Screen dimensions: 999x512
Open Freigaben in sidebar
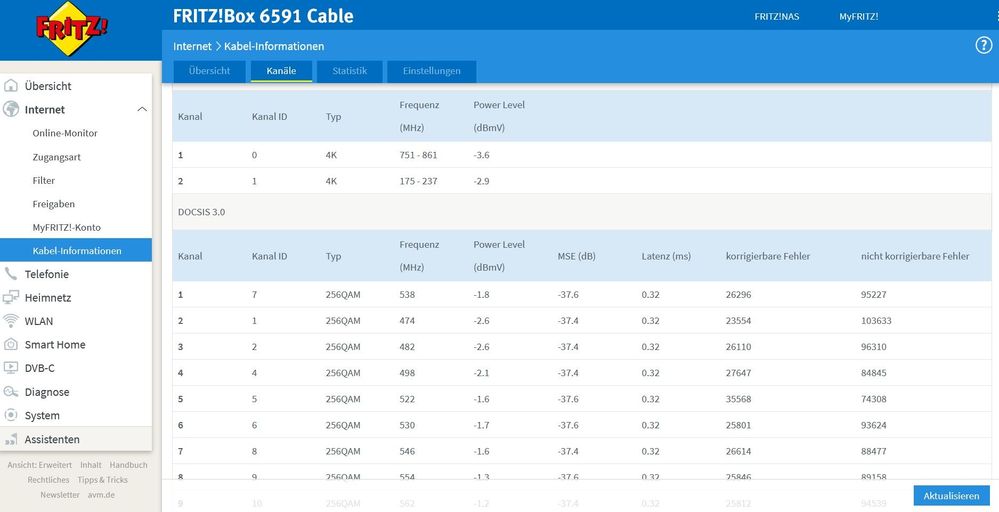point(54,204)
